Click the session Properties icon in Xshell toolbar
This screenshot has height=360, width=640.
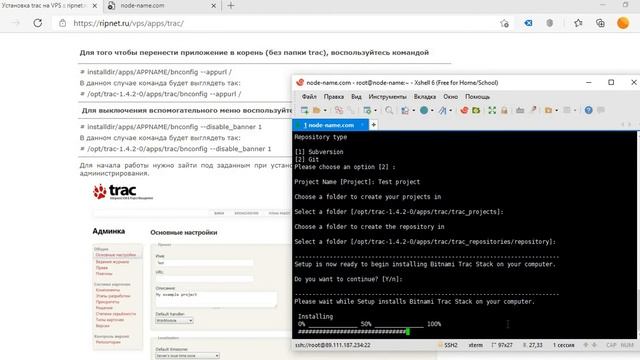pyautogui.click(x=367, y=110)
